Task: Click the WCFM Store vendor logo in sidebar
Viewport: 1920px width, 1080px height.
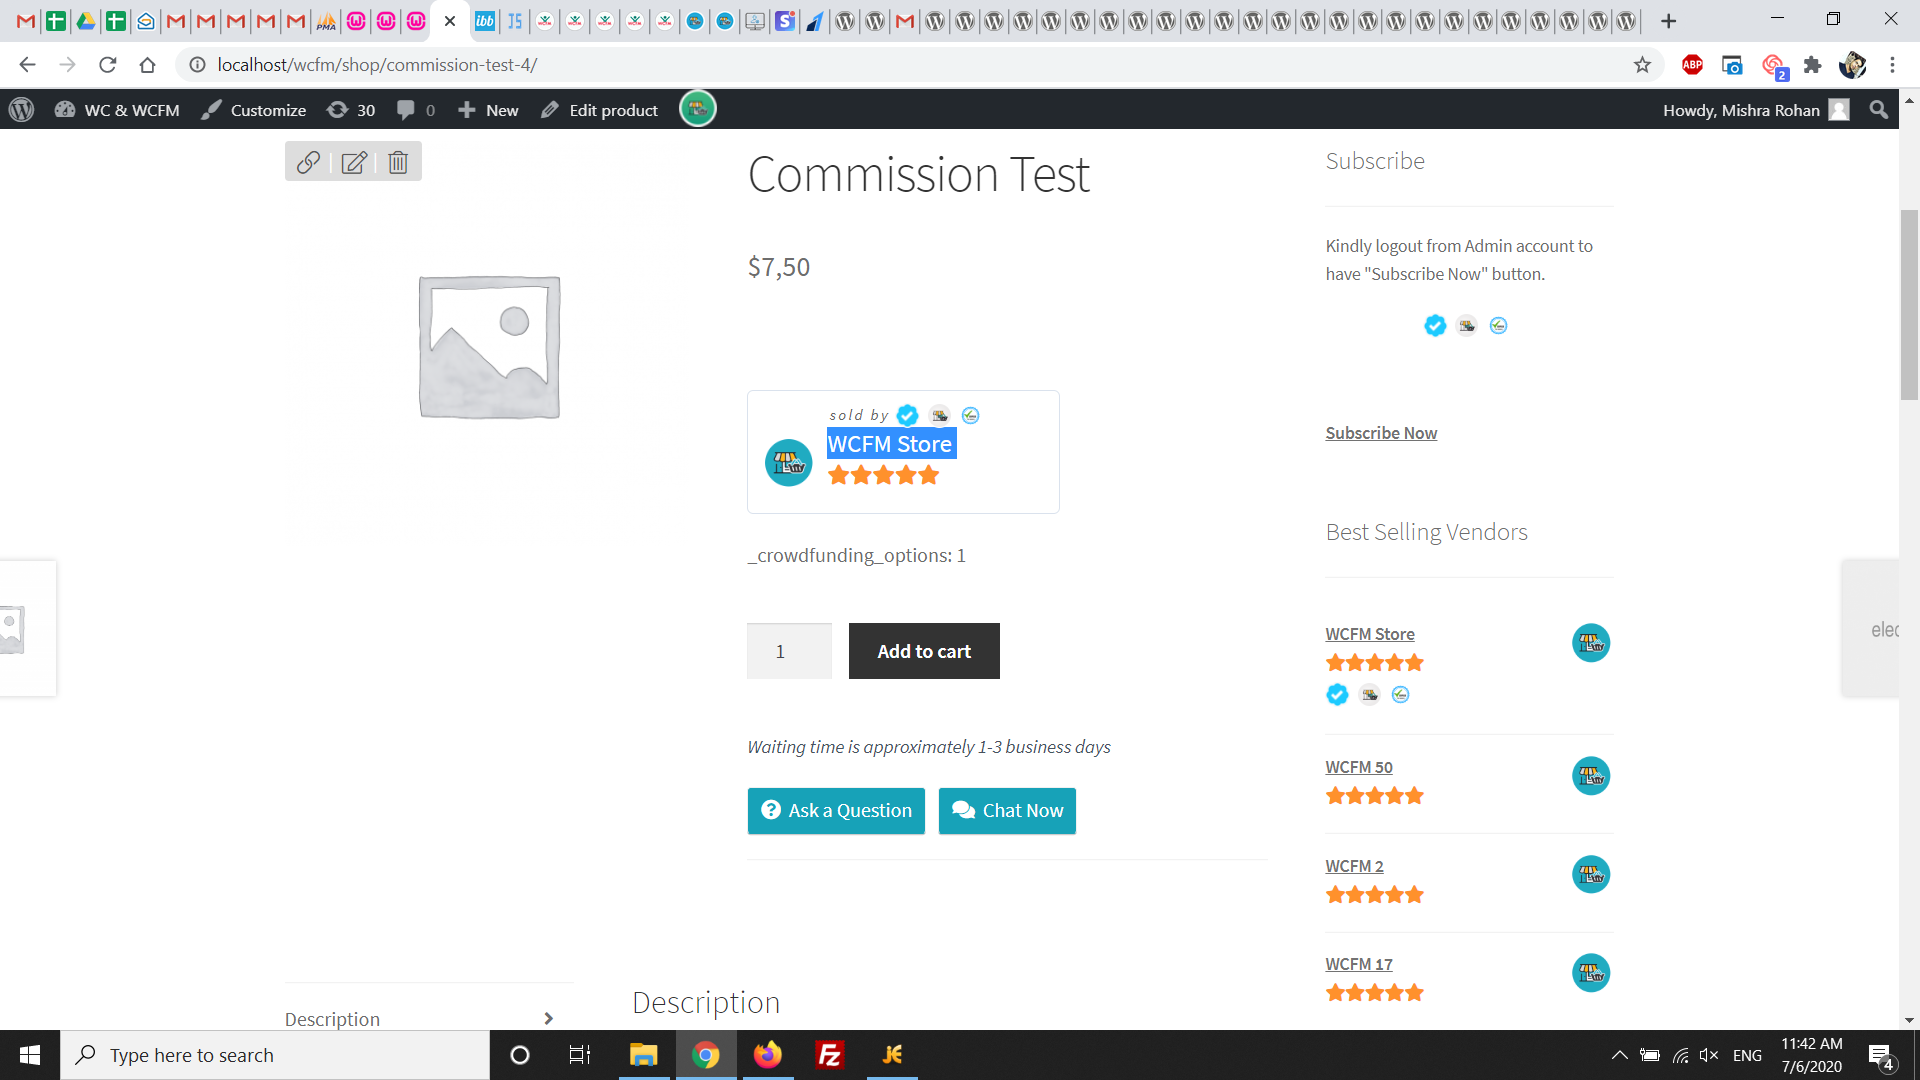Action: click(1591, 643)
